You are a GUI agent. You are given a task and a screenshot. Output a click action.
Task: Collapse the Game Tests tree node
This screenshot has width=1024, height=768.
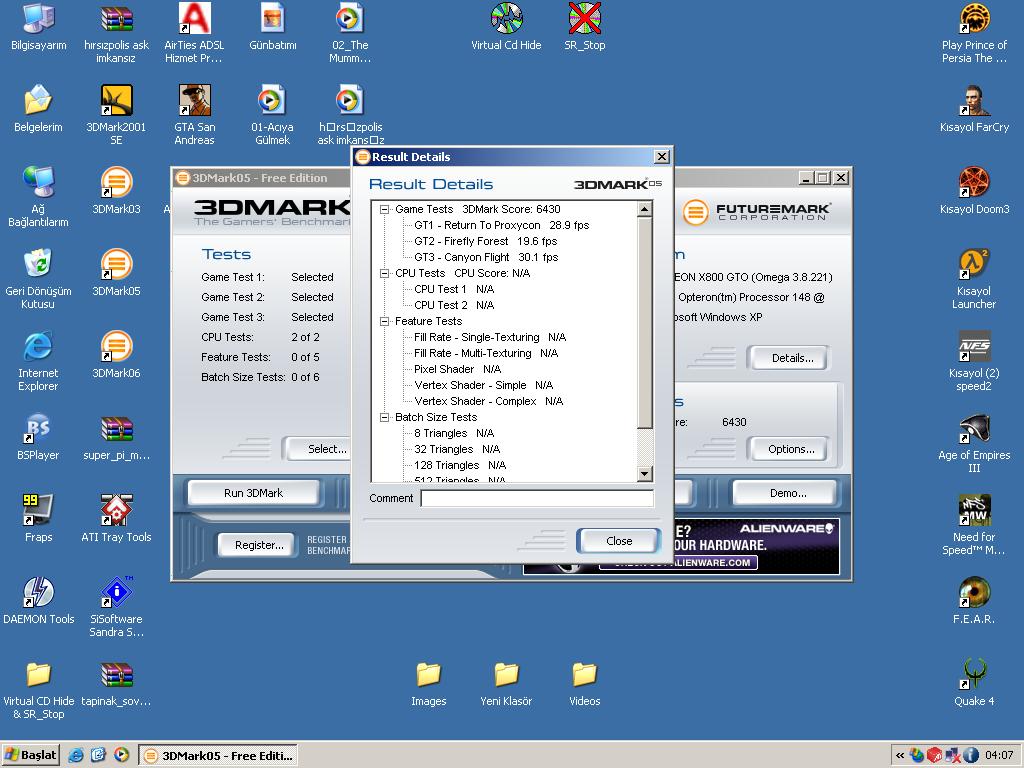[385, 210]
